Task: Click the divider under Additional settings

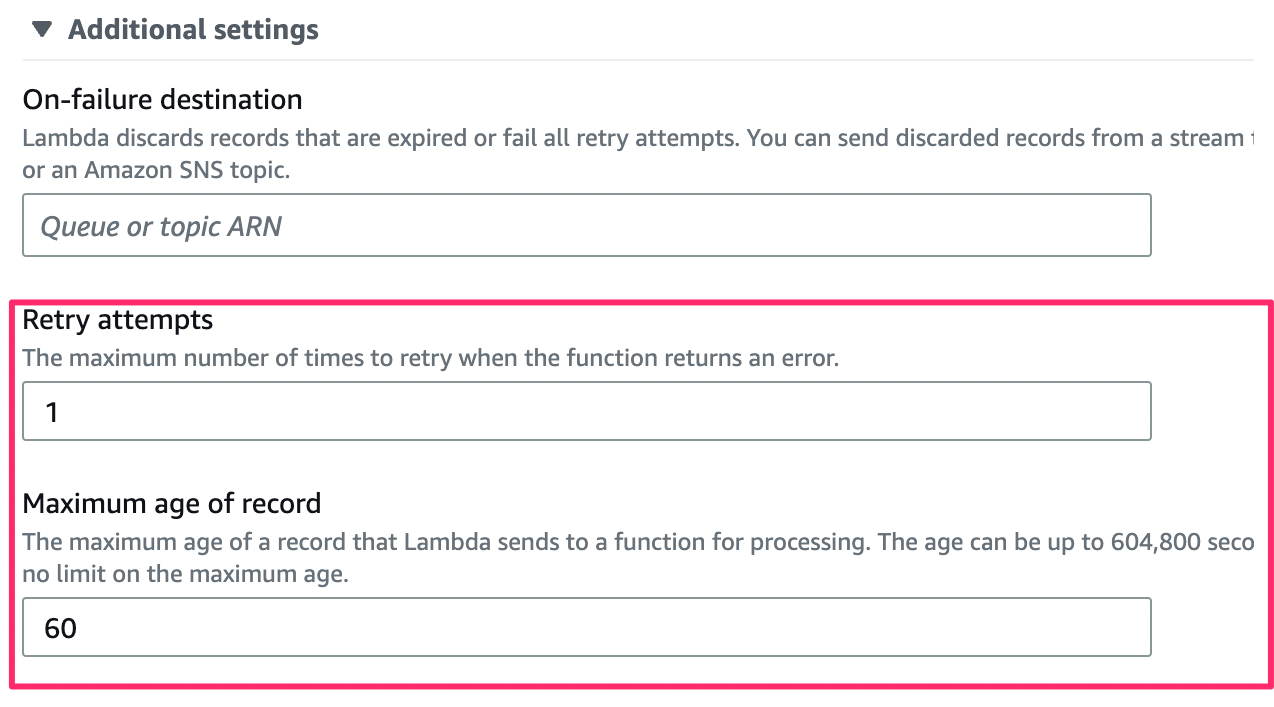Action: click(637, 58)
